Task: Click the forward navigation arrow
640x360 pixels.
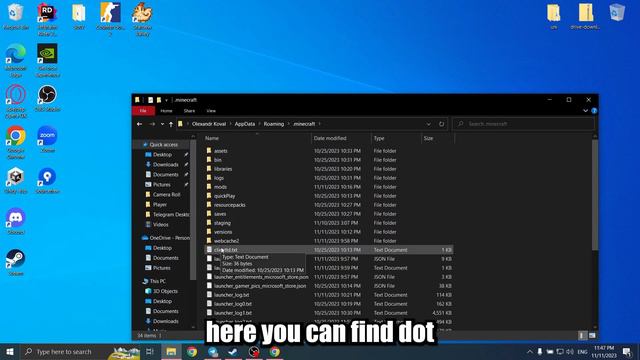Action: (x=152, y=124)
